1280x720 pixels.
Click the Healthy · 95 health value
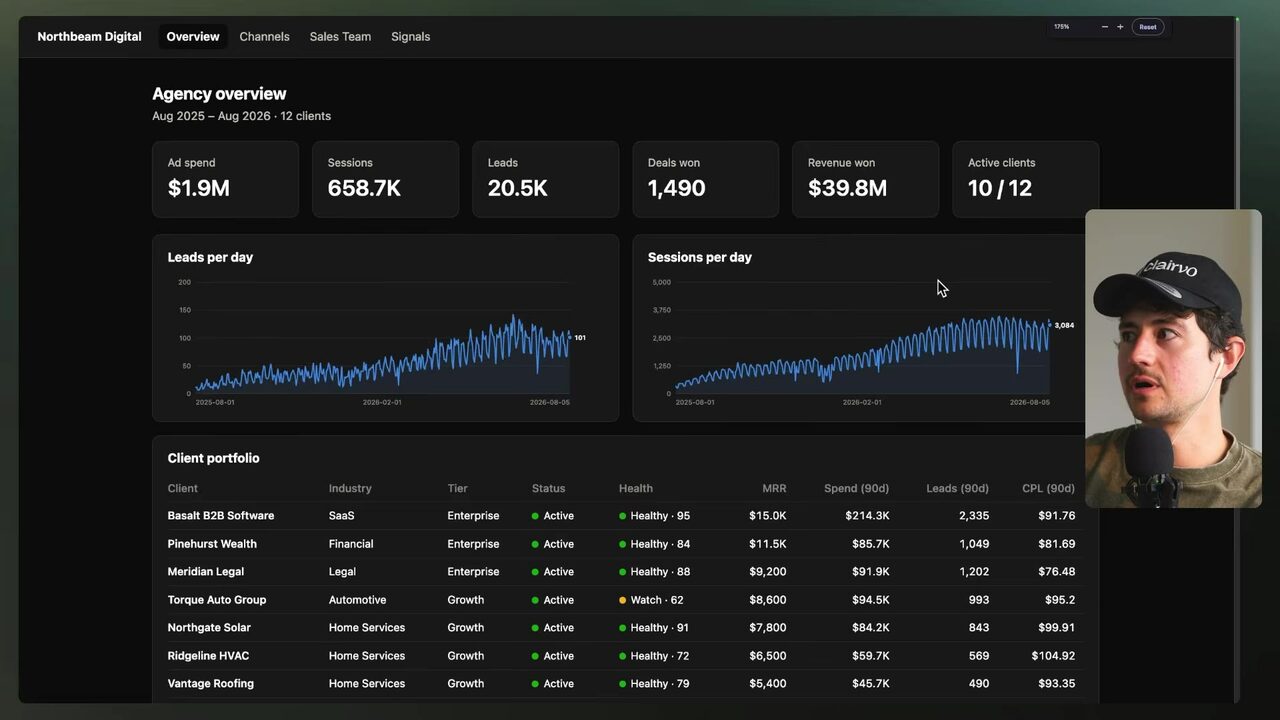(x=654, y=516)
